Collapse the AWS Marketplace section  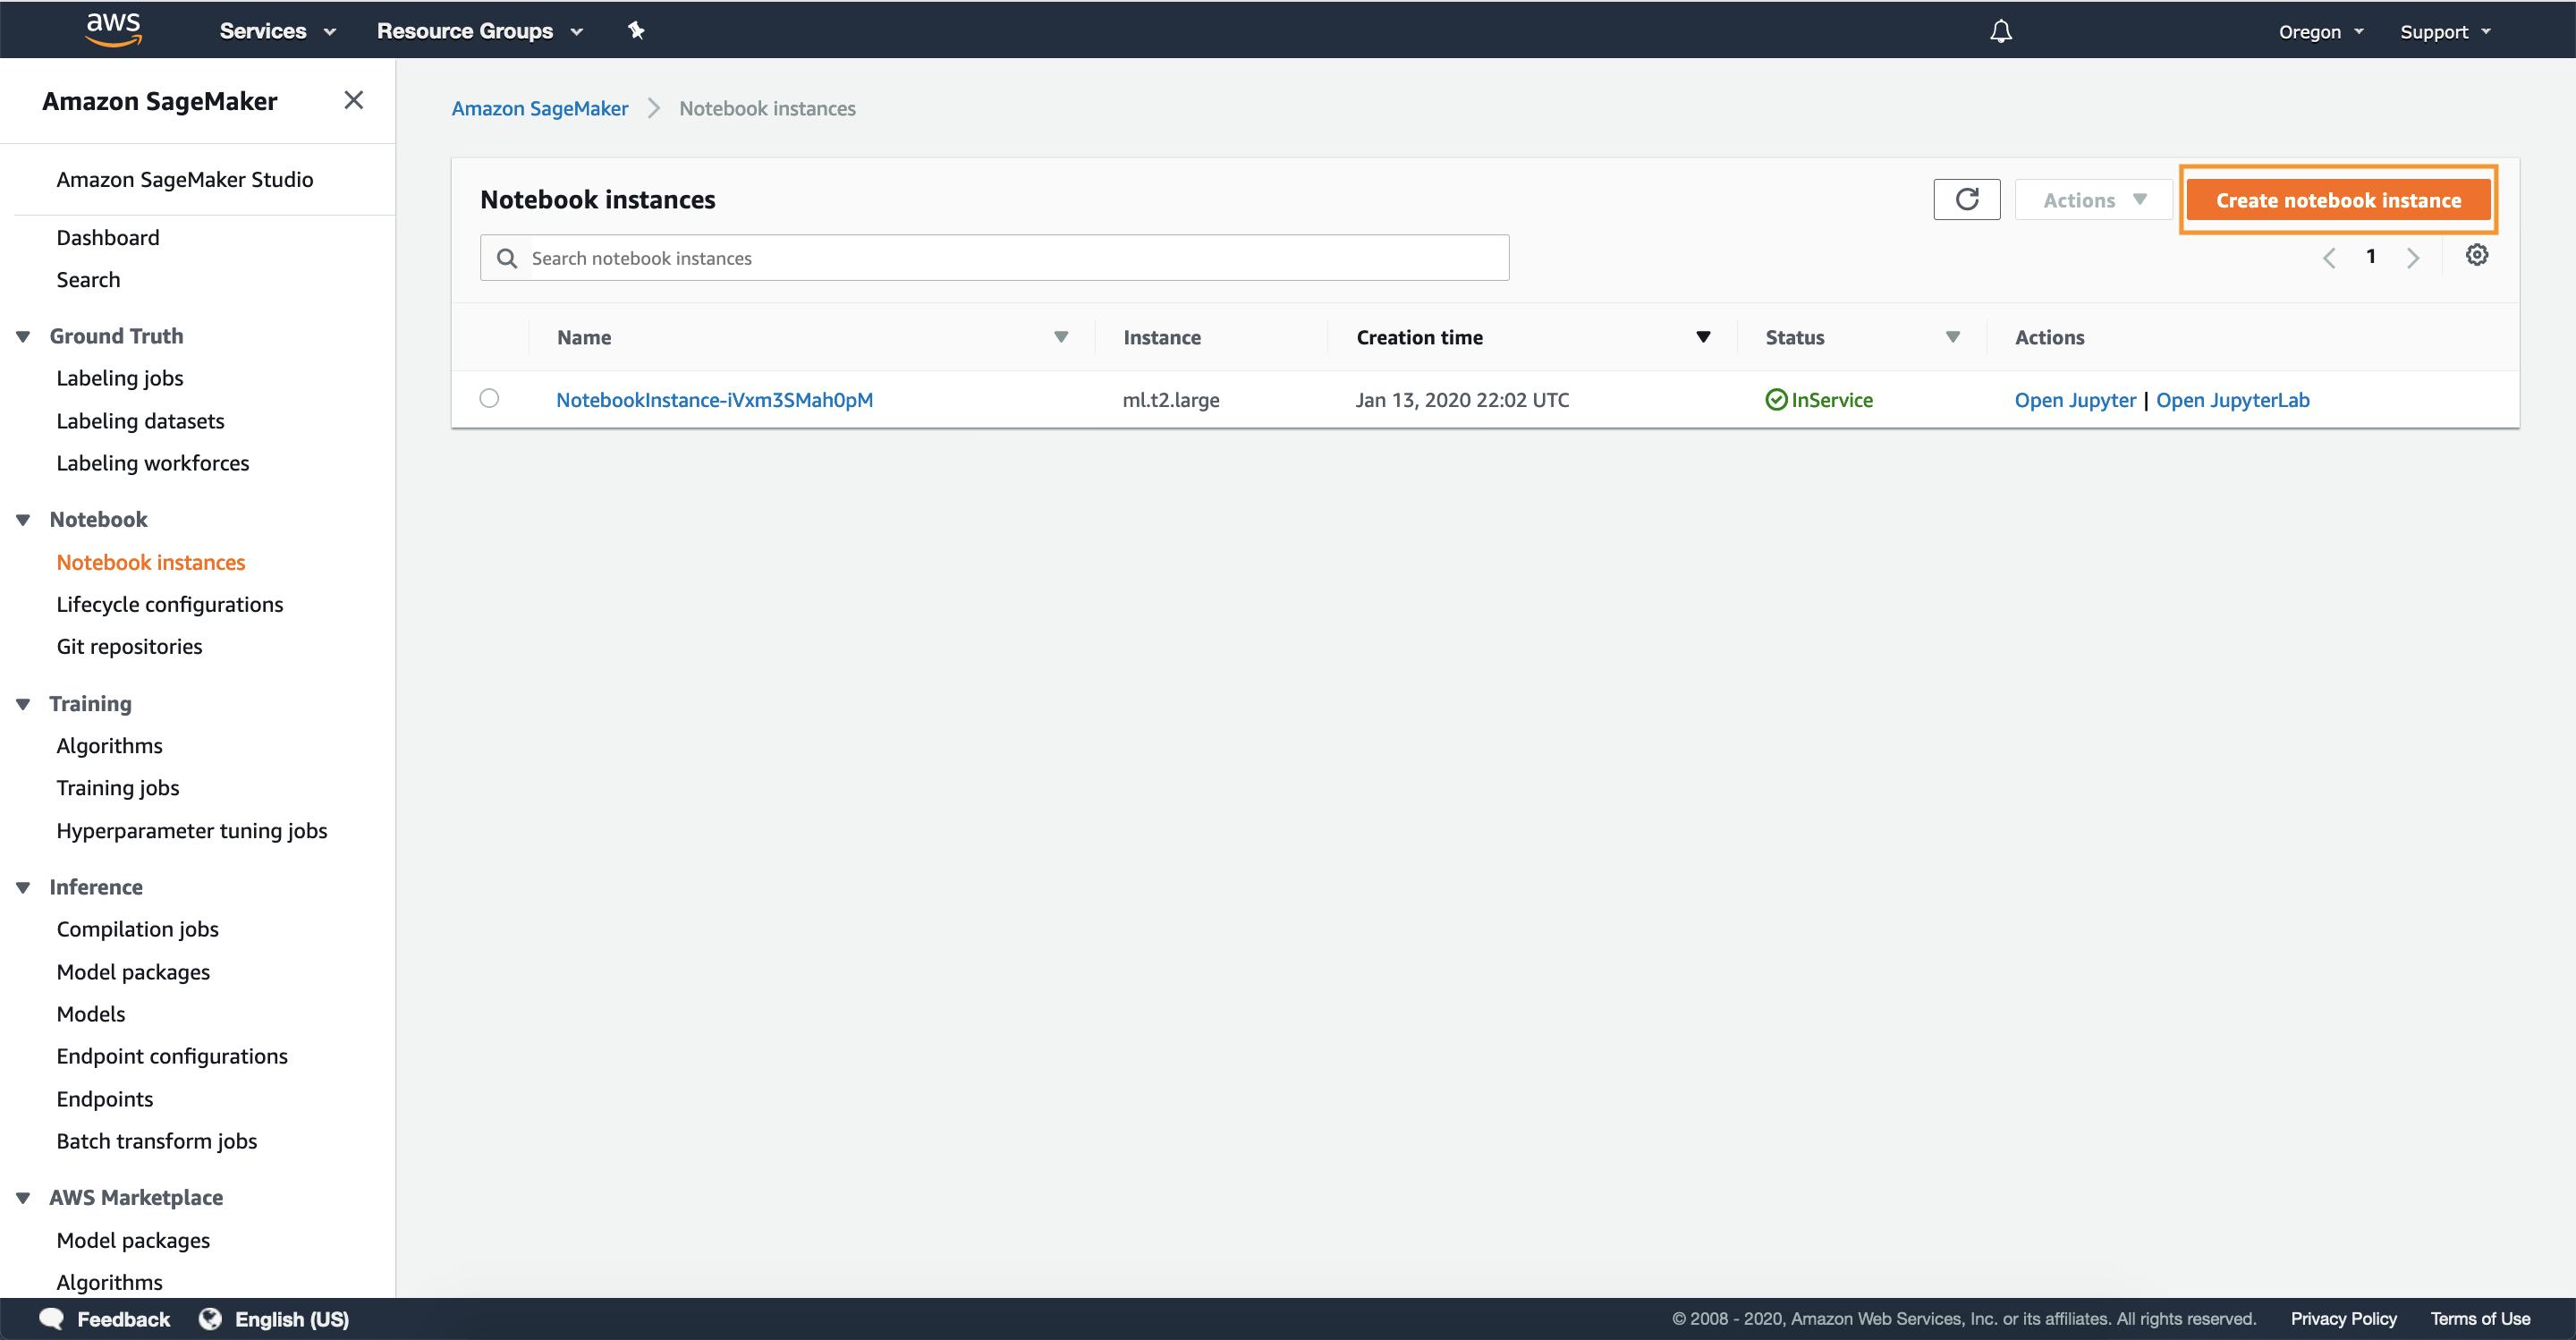[x=23, y=1198]
